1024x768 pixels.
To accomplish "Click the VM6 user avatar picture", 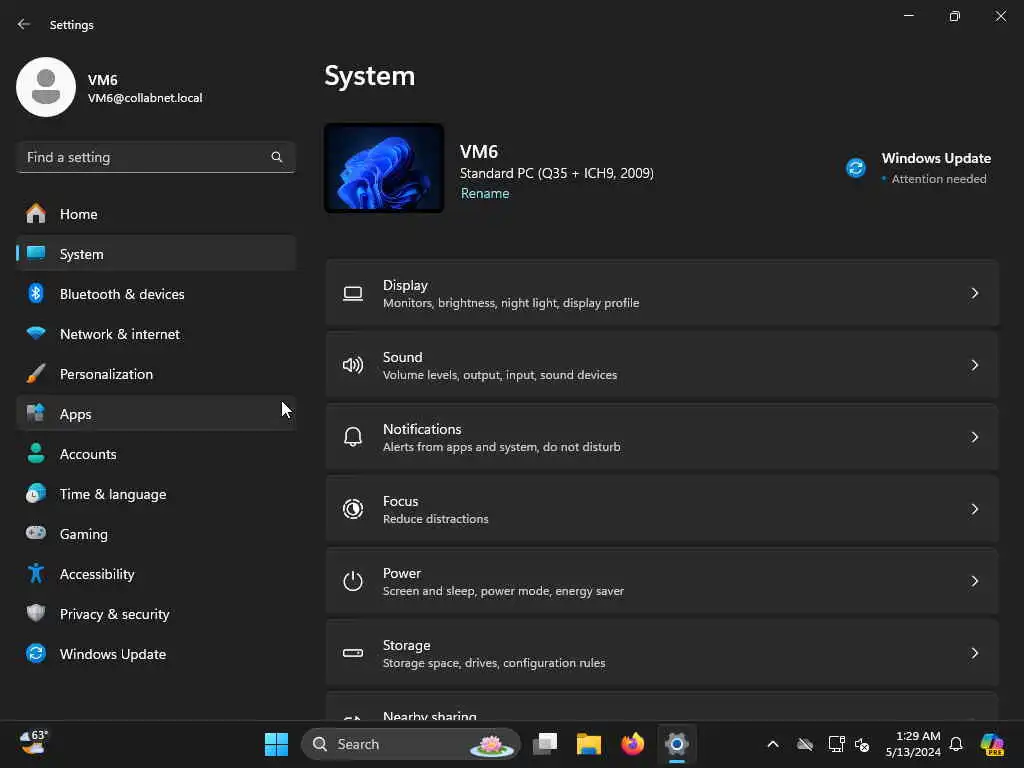I will click(46, 87).
